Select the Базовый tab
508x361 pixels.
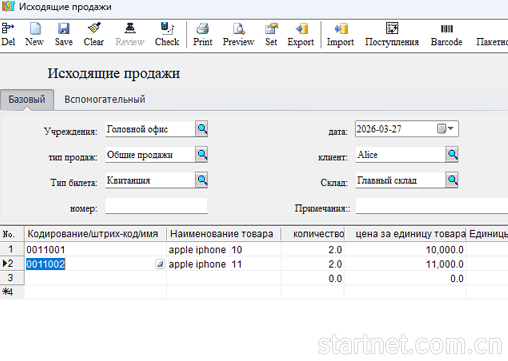click(27, 99)
